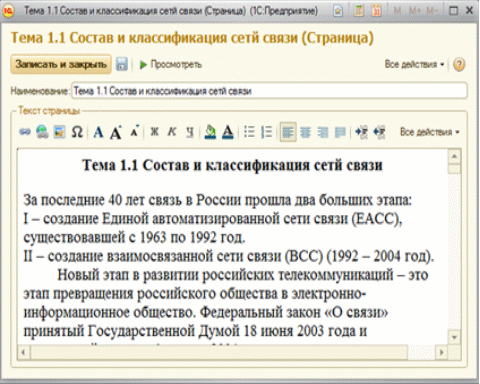Open the calendar icon in title bar
The width and height of the screenshot is (480, 384).
pos(377,11)
